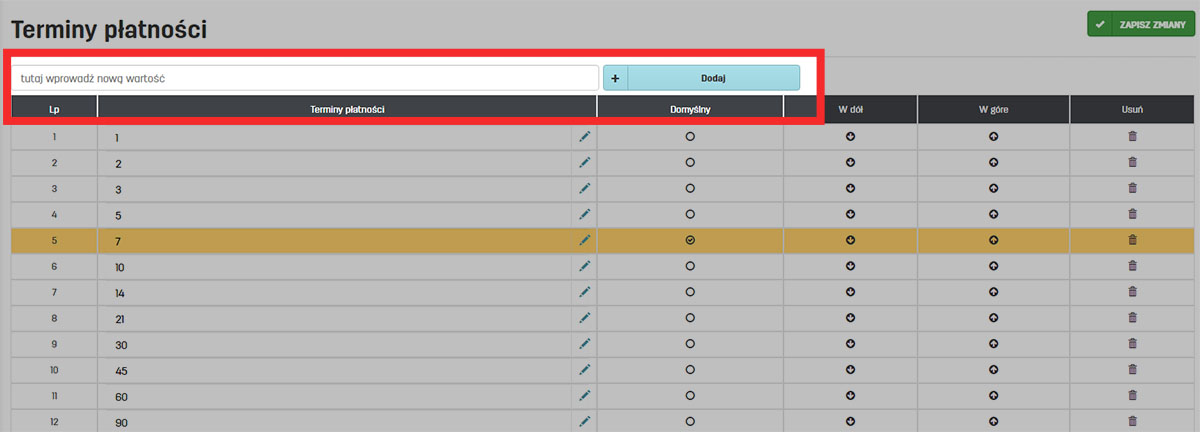This screenshot has width=1200, height=432.
Task: Toggle the selected default radio for term 7
Action: tap(690, 240)
